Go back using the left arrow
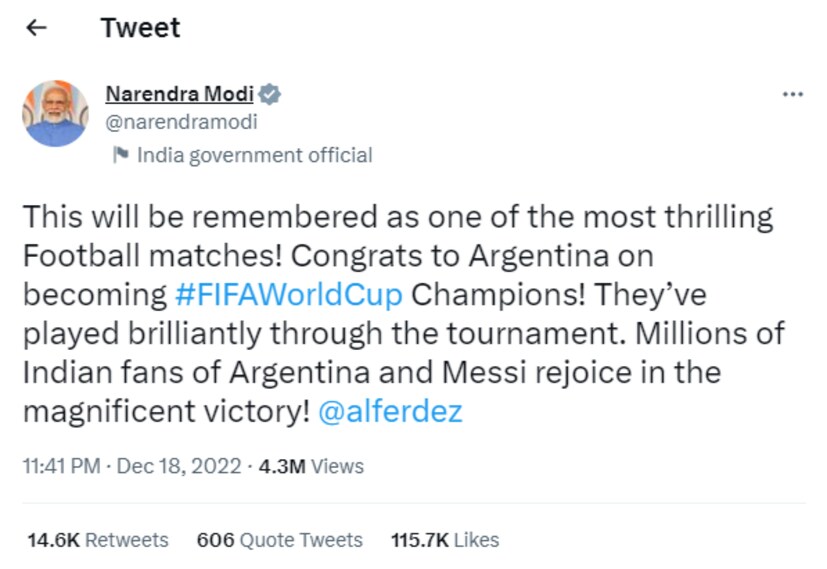Image resolution: width=827 pixels, height=569 pixels. click(36, 28)
